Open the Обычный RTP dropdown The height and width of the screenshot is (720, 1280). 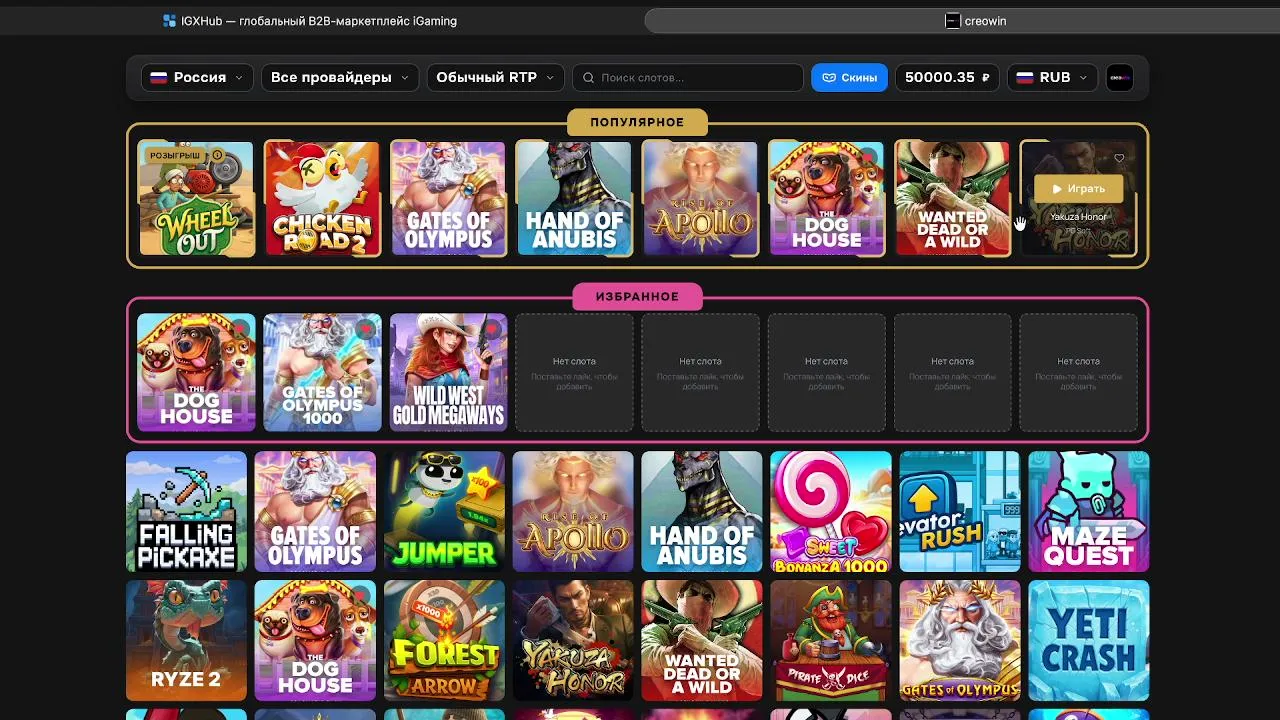pos(496,78)
